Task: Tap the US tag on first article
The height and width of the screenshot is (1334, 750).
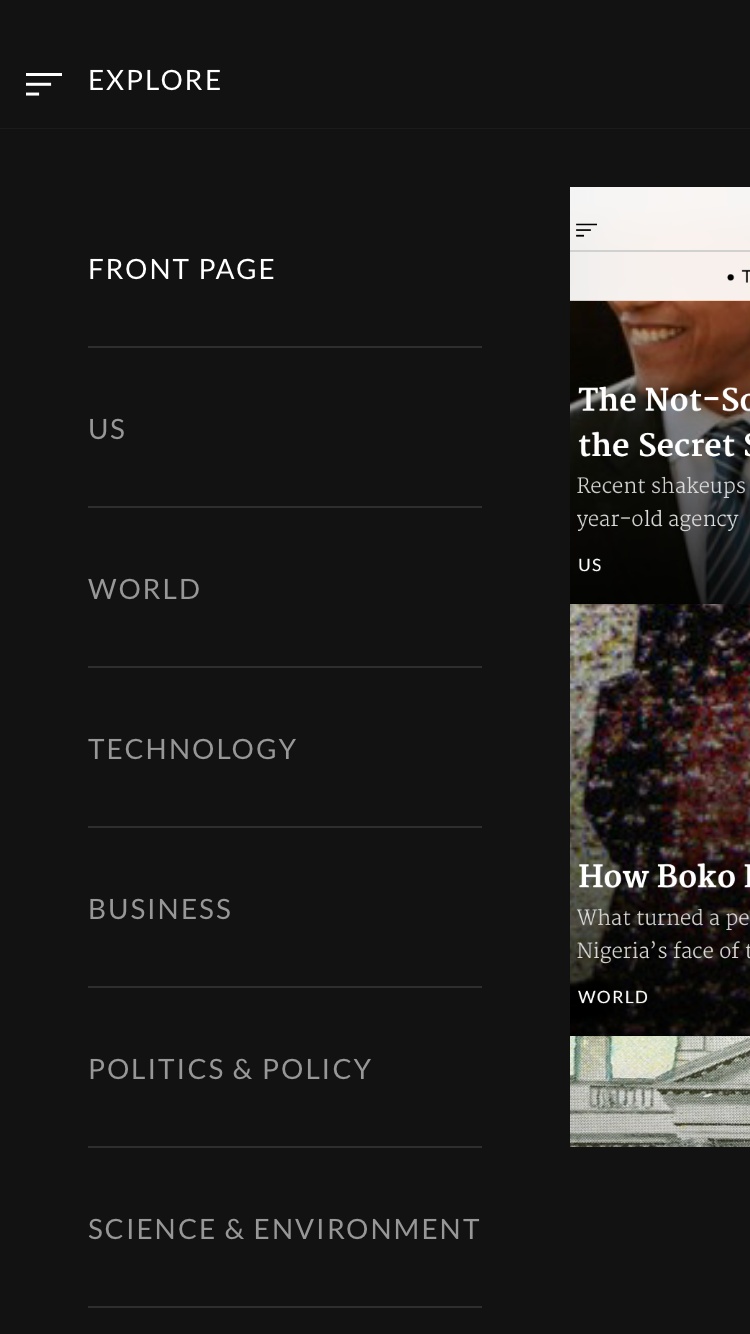Action: coord(590,565)
